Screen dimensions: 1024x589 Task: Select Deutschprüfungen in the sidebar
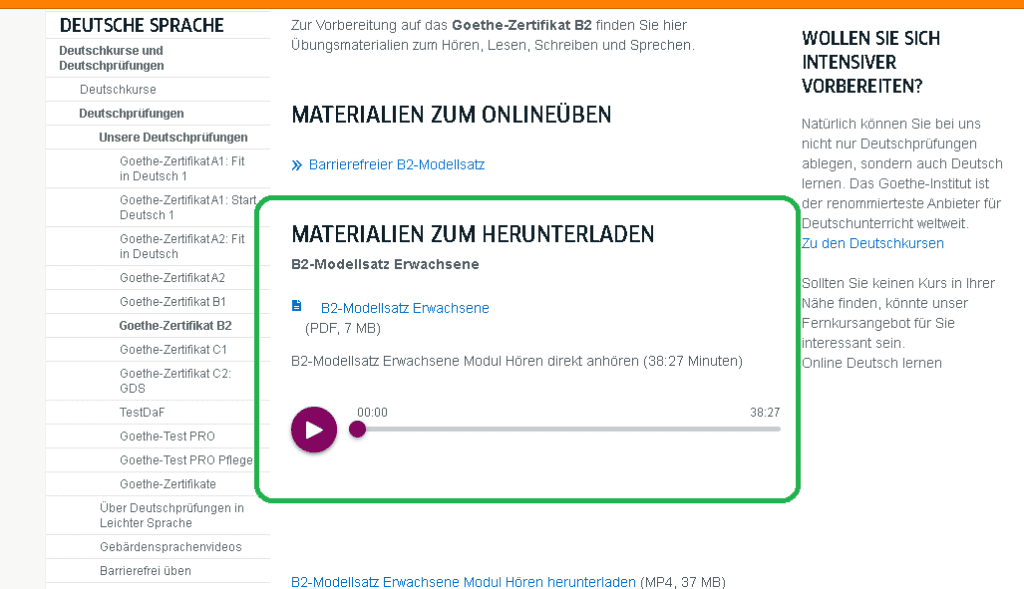click(x=131, y=114)
